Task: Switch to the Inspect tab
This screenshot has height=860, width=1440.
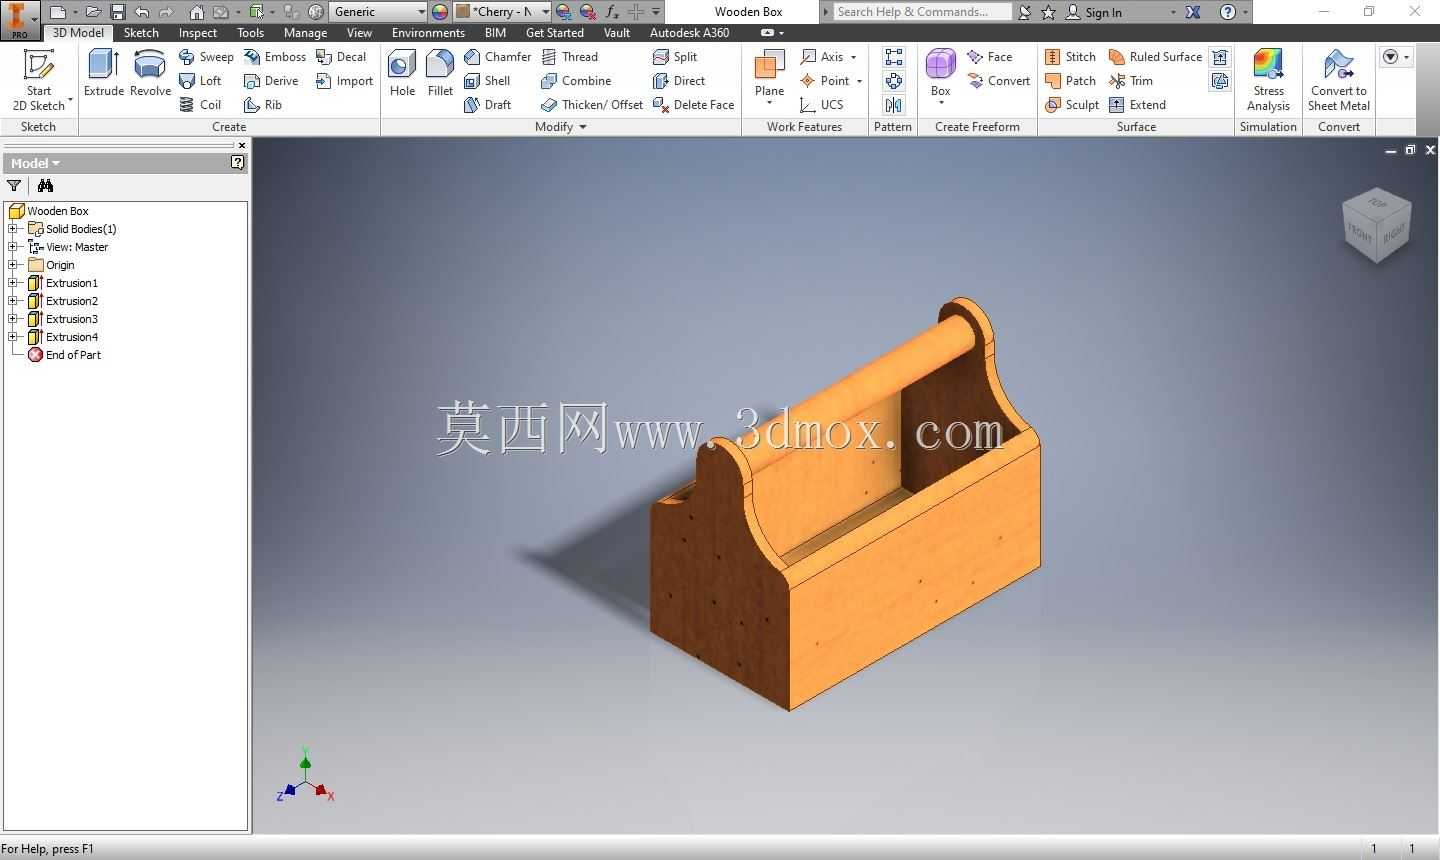Action: tap(198, 33)
